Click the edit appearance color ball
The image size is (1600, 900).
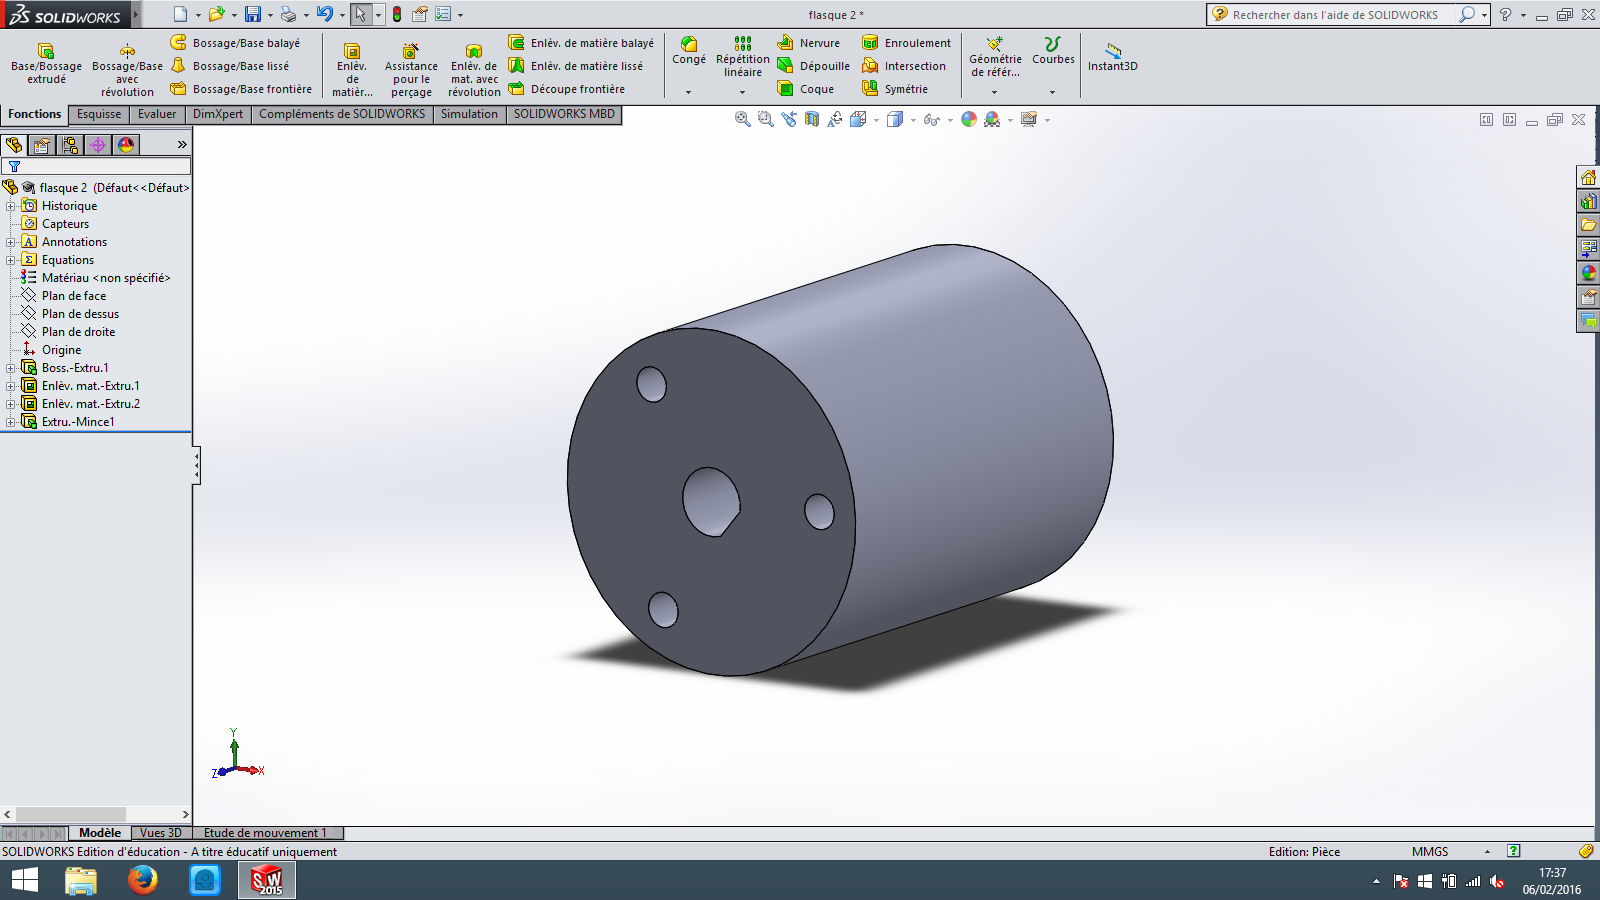pos(968,119)
